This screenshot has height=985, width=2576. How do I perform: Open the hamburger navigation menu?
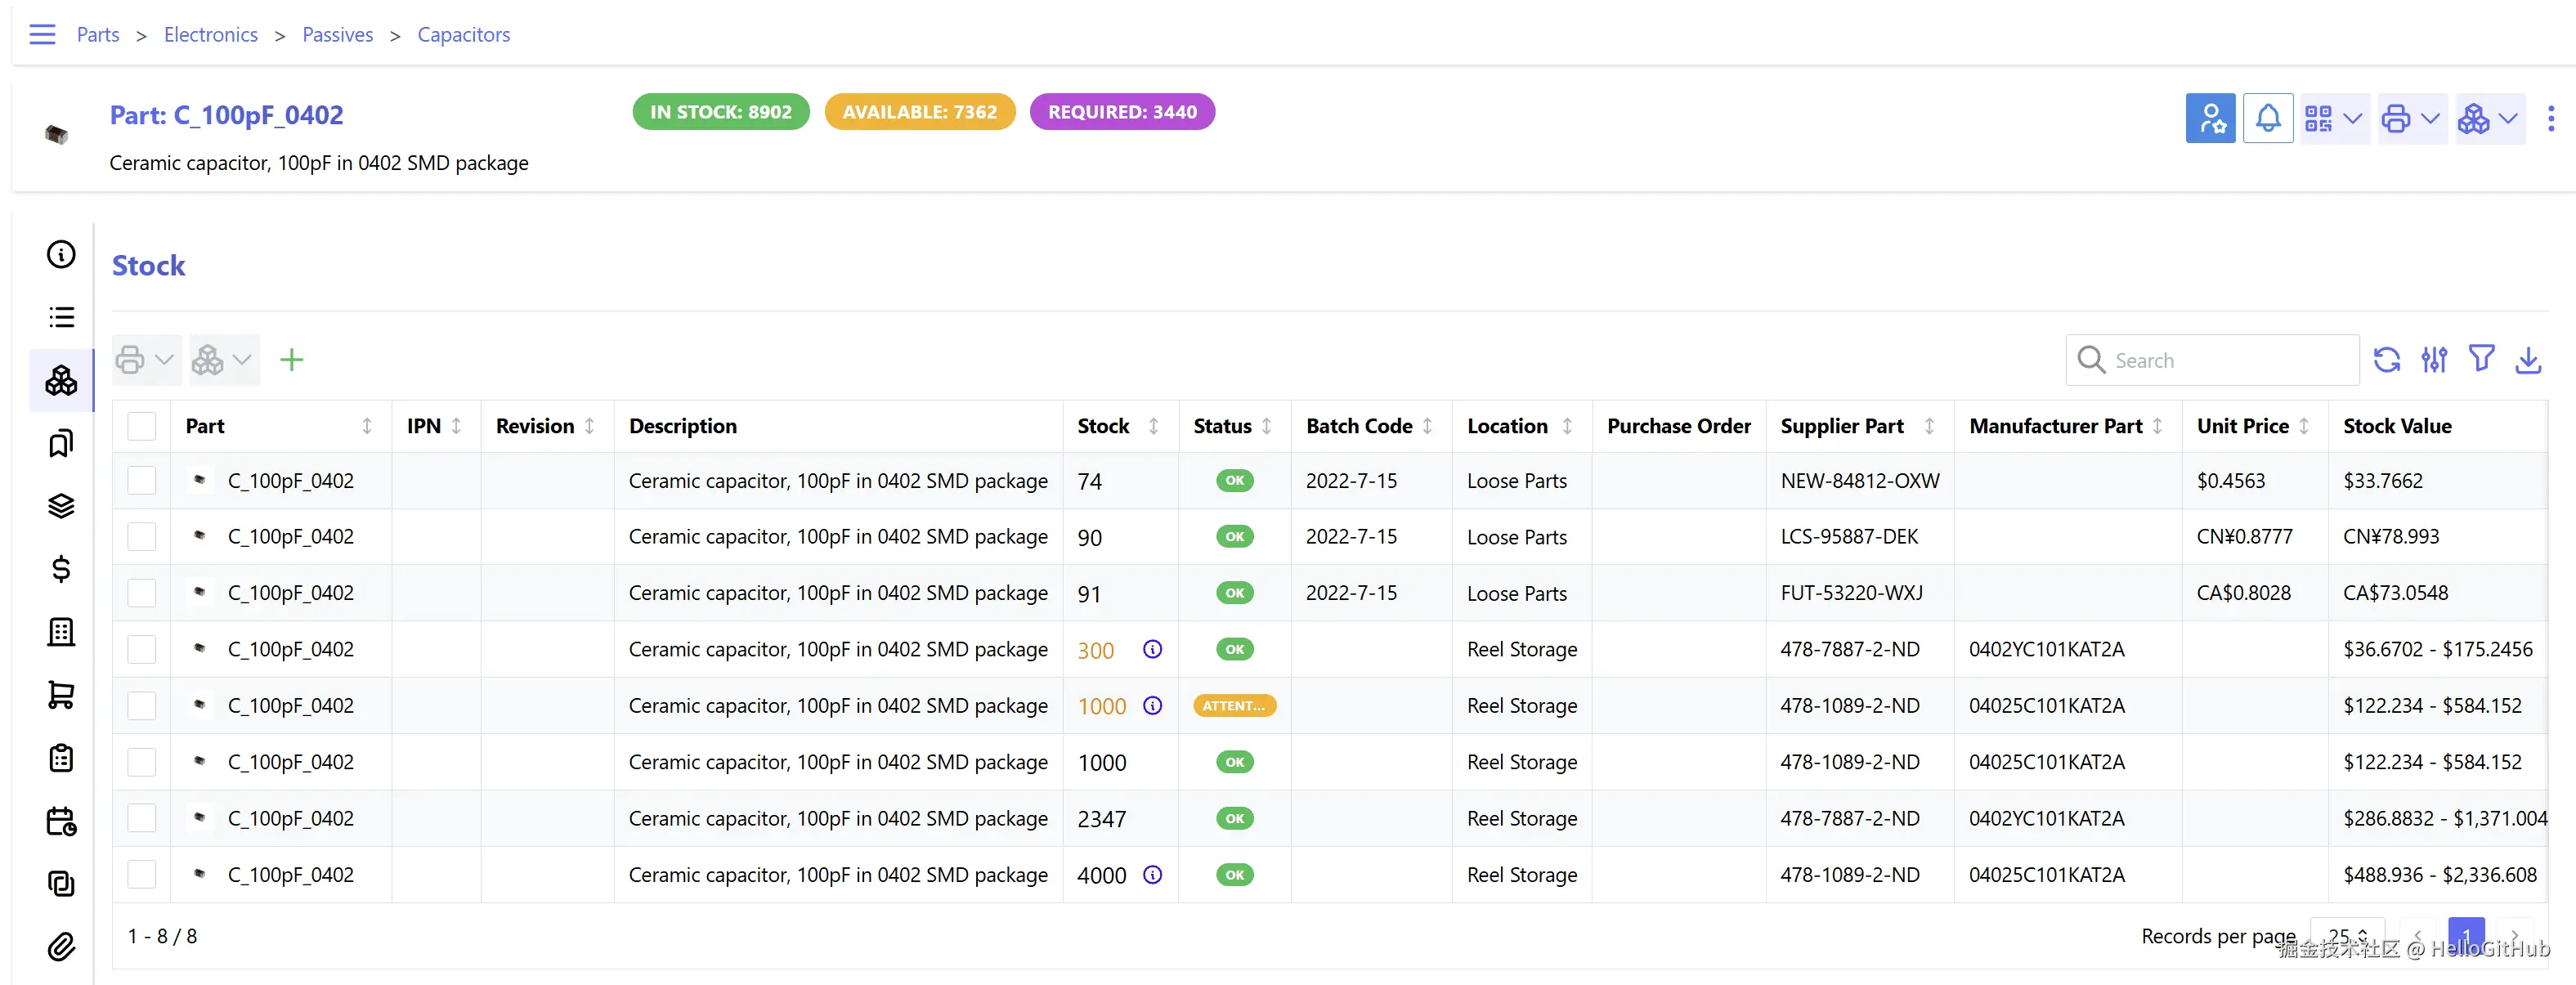tap(42, 35)
